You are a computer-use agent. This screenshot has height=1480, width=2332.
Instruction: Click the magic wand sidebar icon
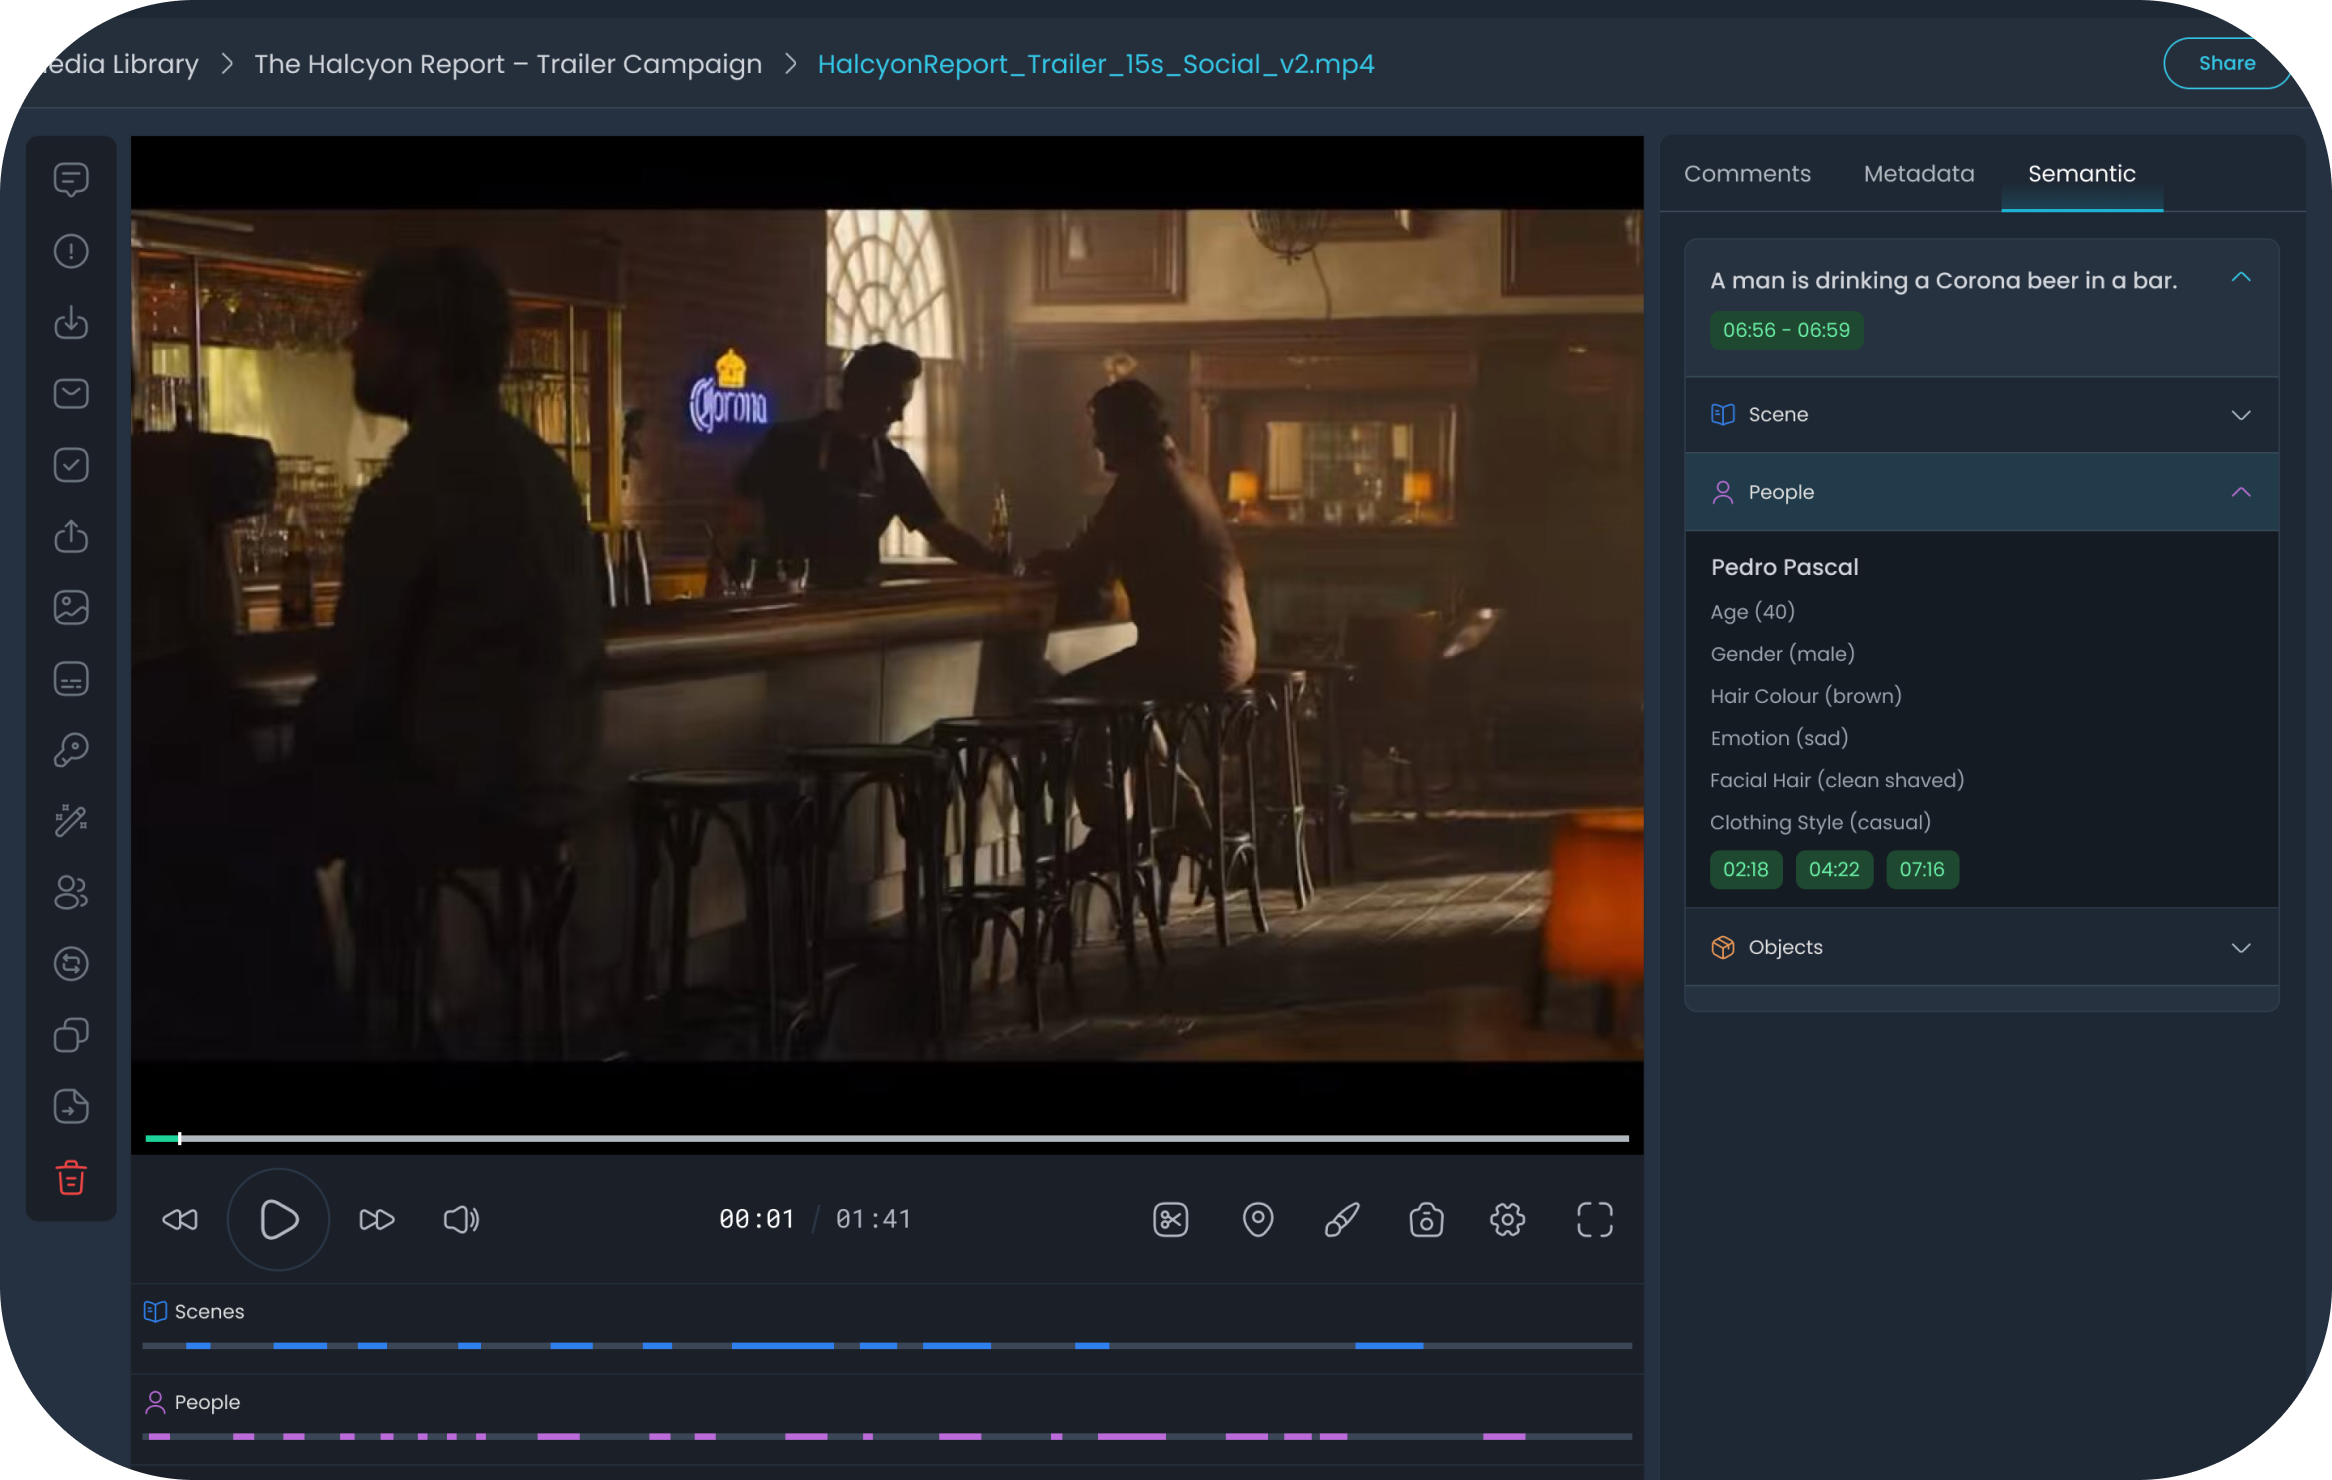(x=71, y=821)
